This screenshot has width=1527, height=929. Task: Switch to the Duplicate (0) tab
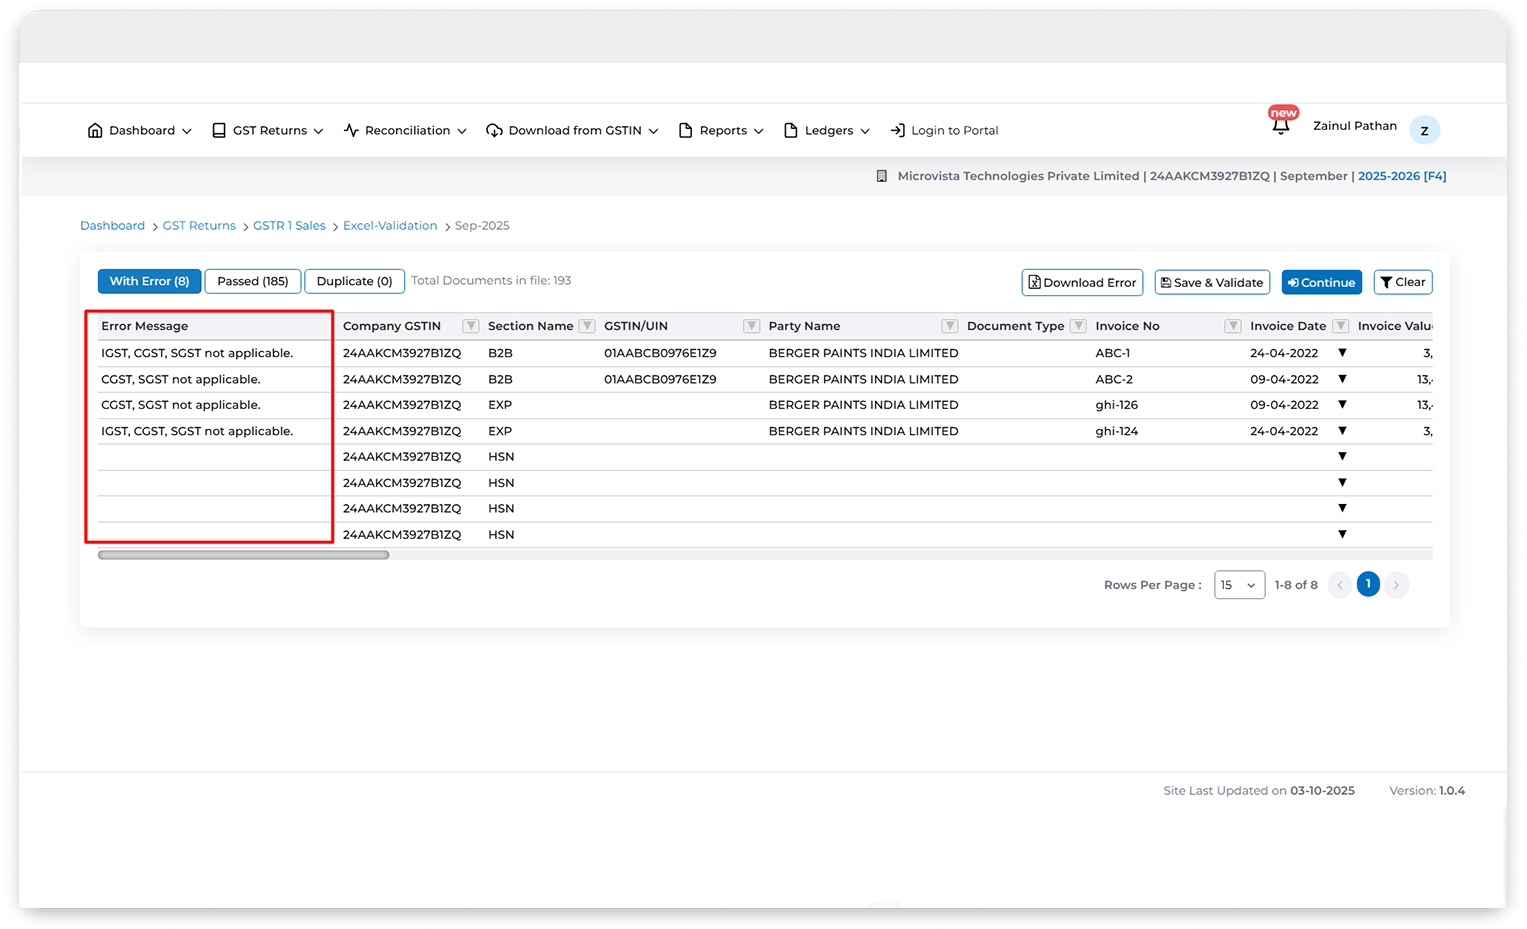click(x=354, y=282)
